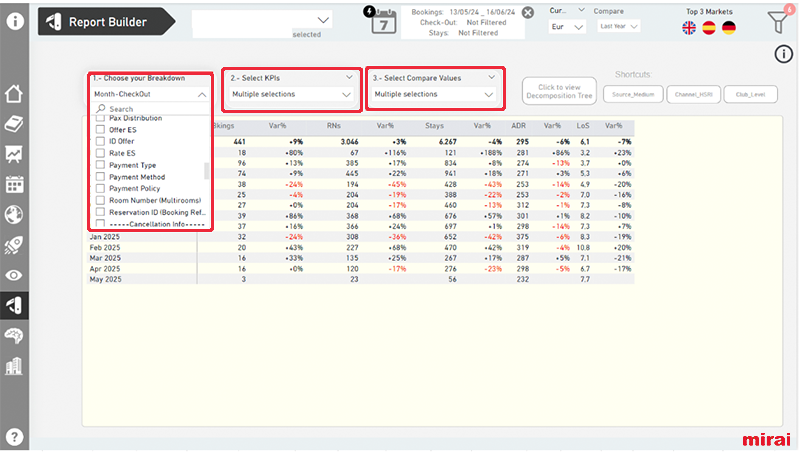Tick the Payment Method option
The height and width of the screenshot is (454, 800).
pos(100,177)
